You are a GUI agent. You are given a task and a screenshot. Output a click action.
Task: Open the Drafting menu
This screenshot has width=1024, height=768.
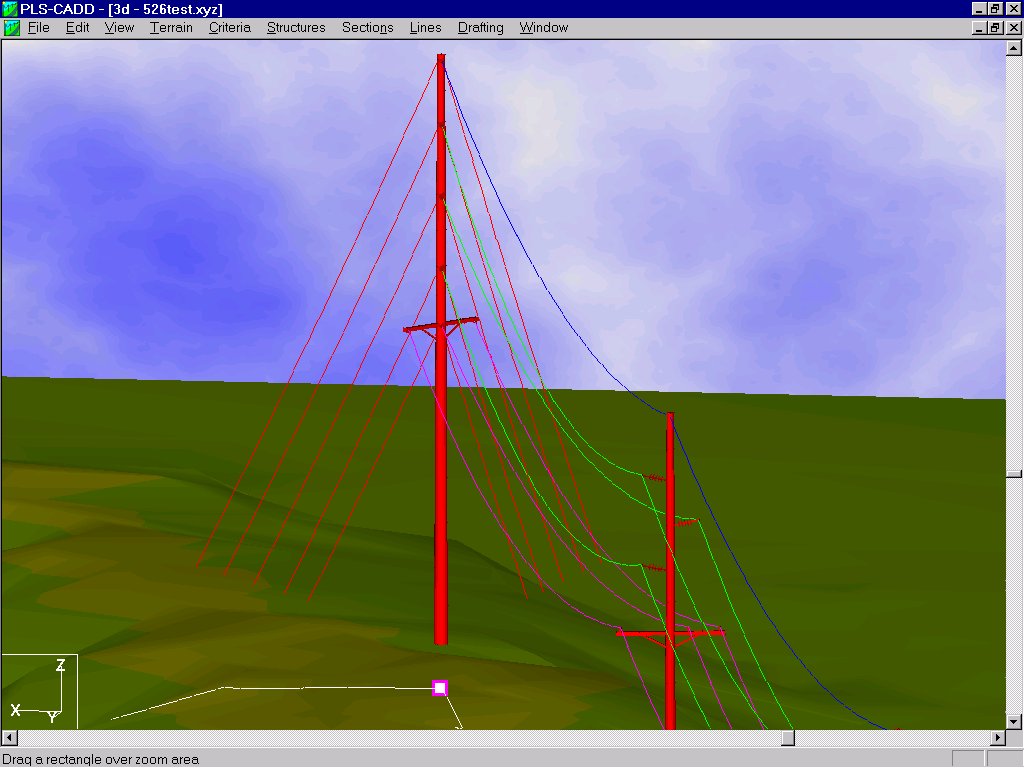480,27
